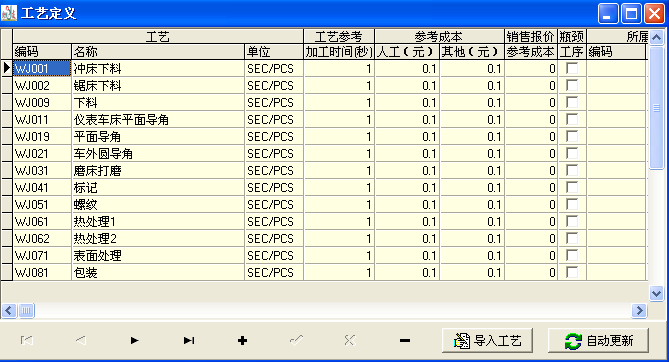Click the vertical scrollbar up arrow
669x362 pixels.
[x=656, y=38]
